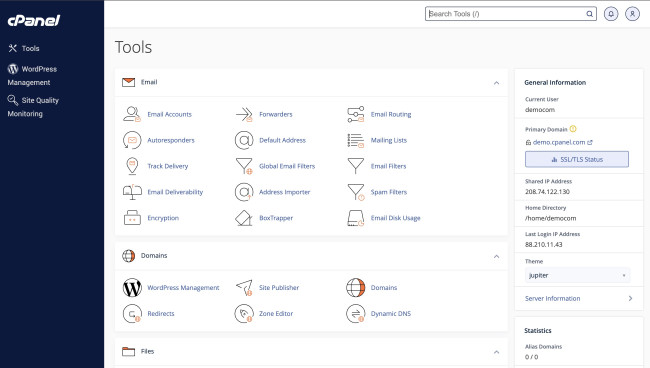Open the Dynamic DNS icon

click(356, 314)
